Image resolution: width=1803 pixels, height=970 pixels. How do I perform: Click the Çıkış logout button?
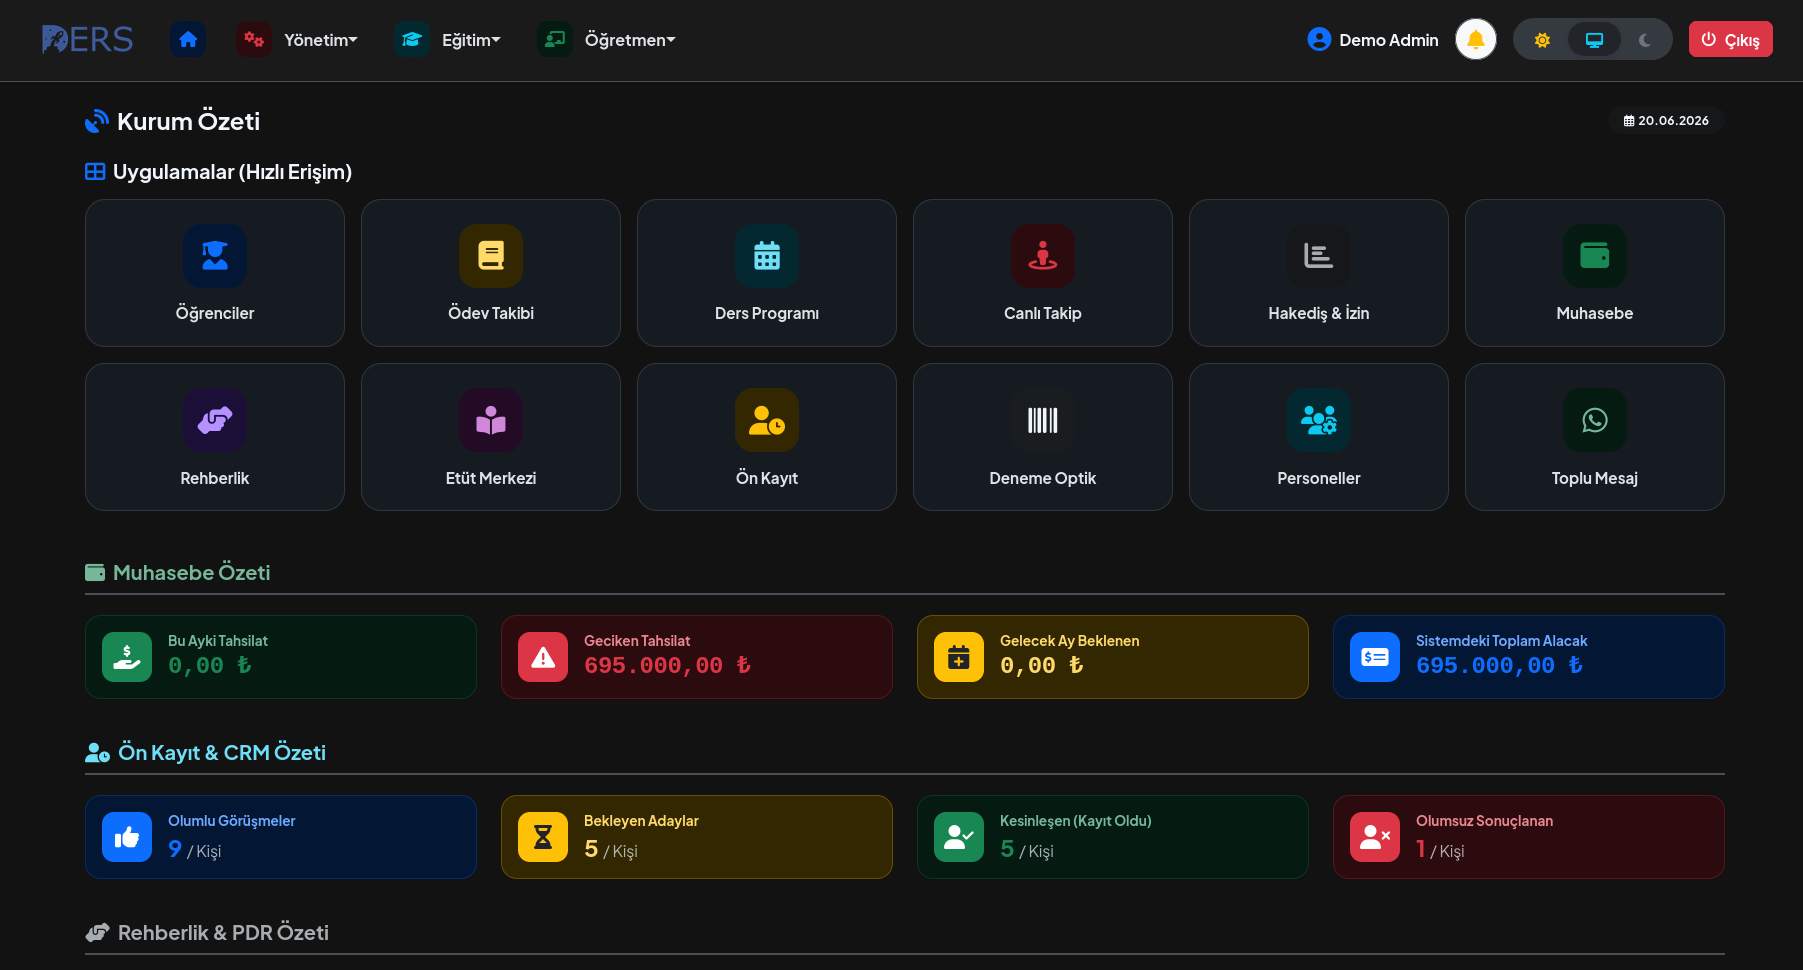coord(1730,40)
